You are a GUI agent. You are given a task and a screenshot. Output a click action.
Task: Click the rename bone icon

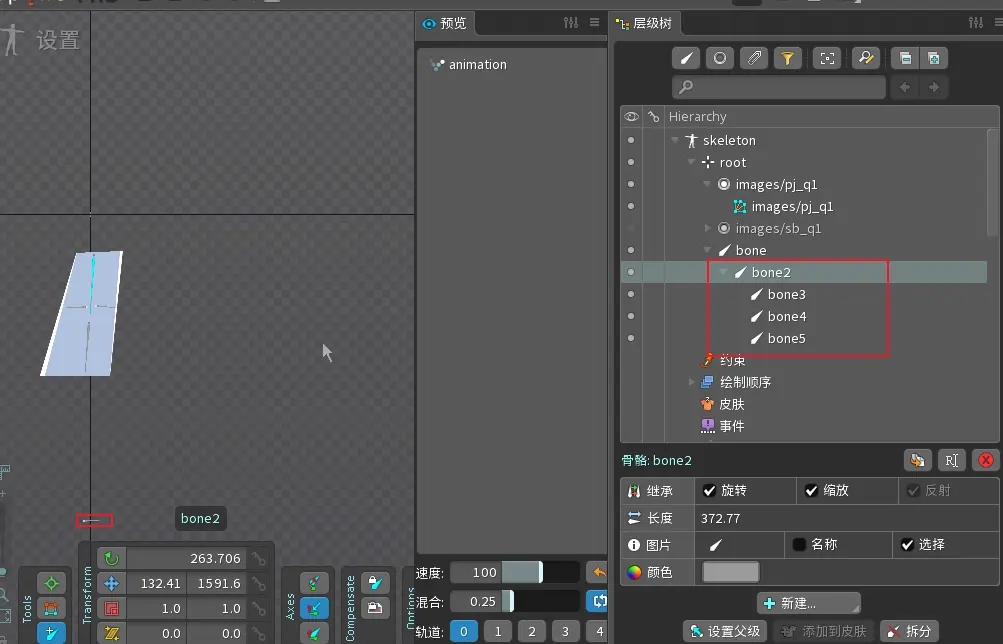(x=952, y=460)
